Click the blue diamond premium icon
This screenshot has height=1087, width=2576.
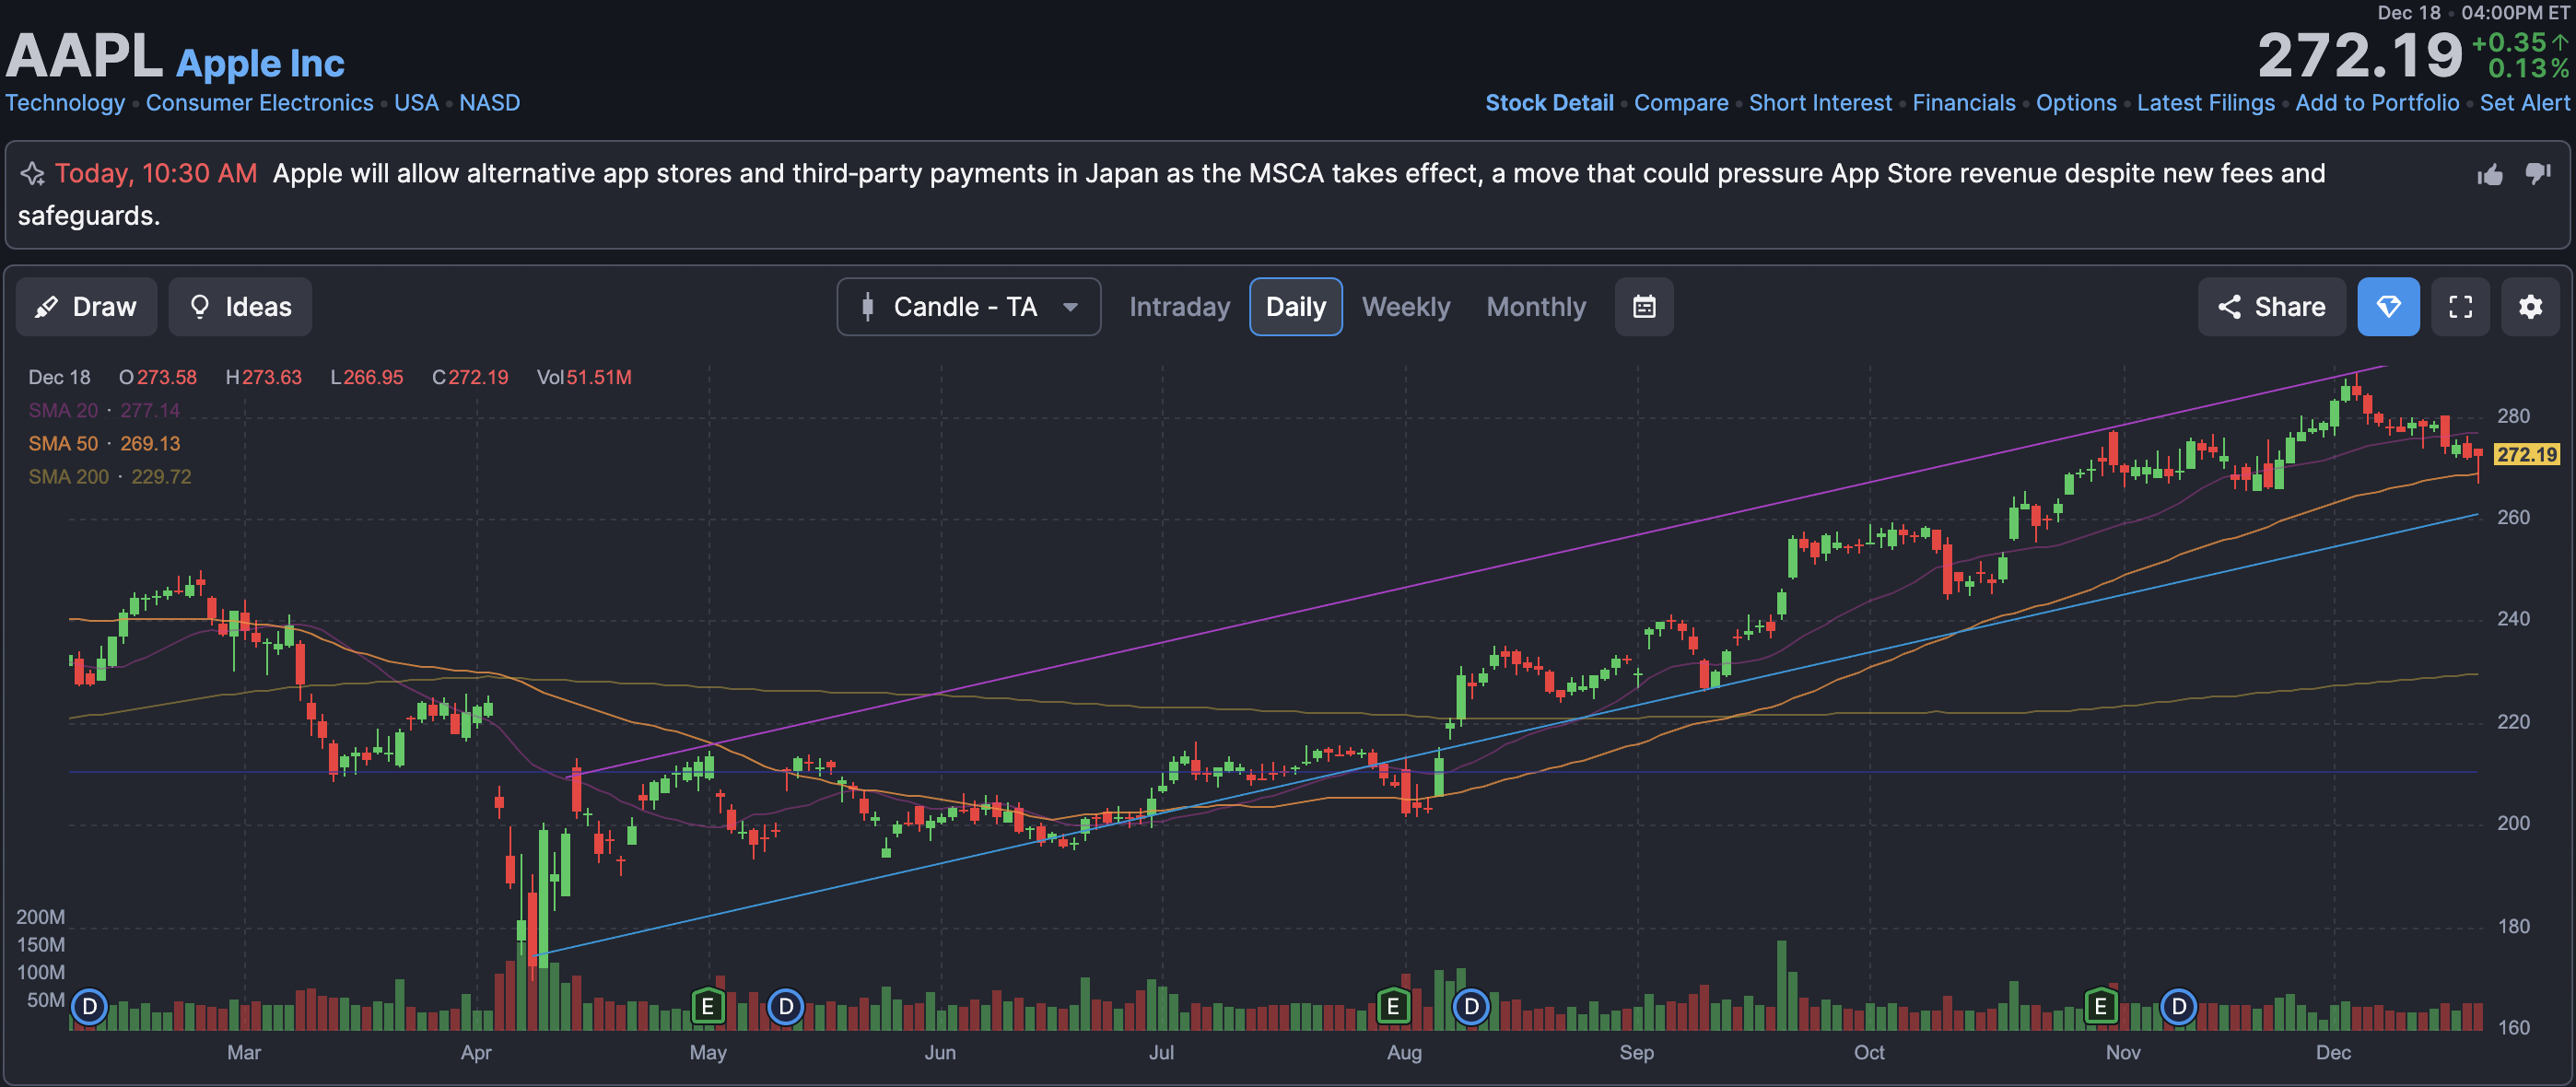click(2388, 307)
